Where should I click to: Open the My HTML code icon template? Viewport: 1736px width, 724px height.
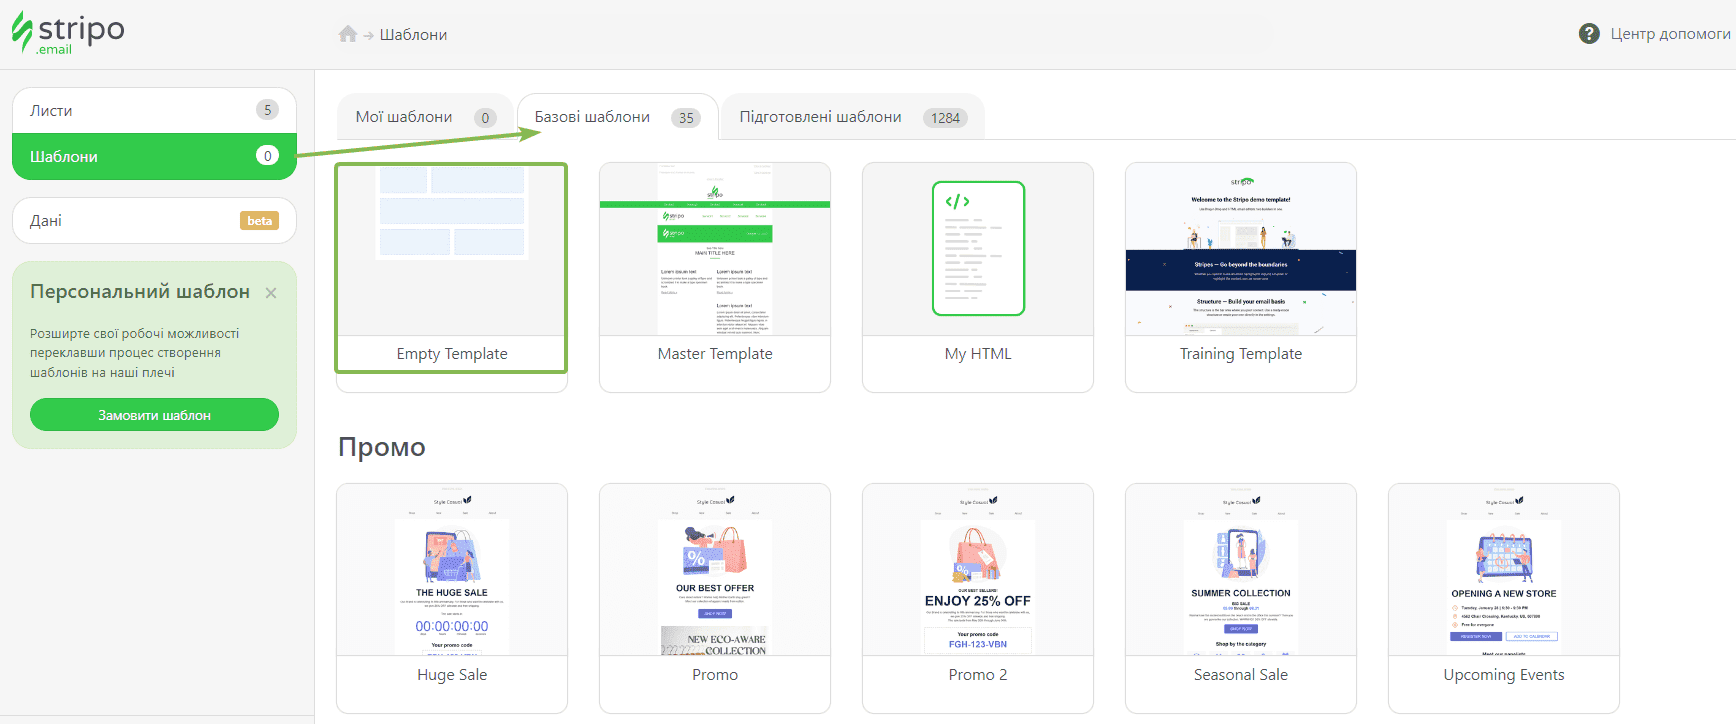[978, 249]
